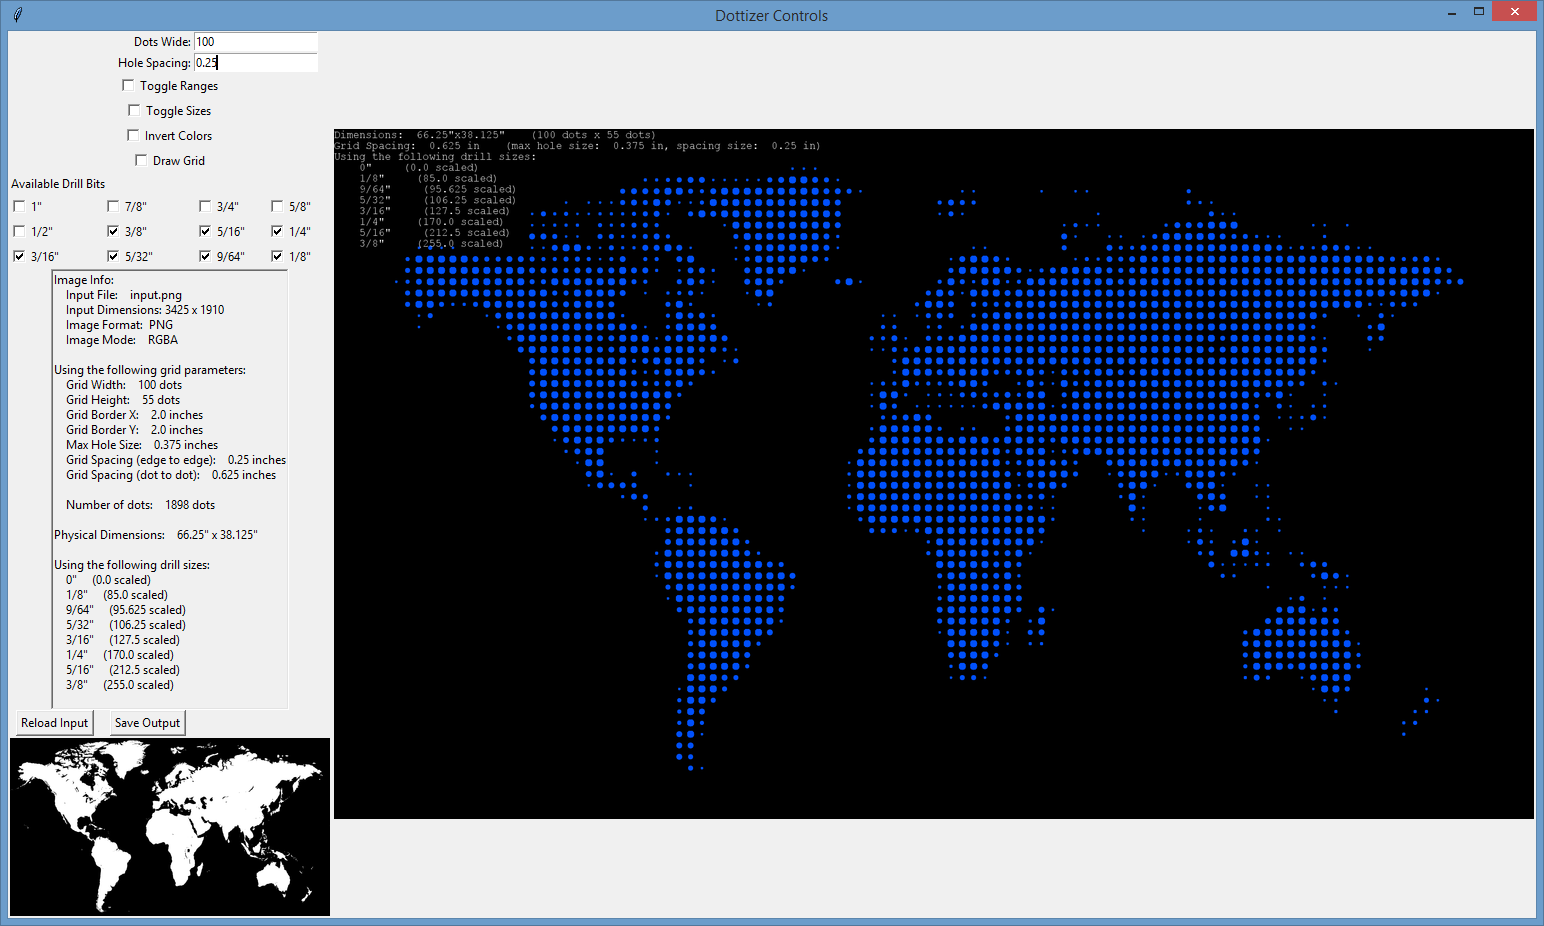This screenshot has width=1544, height=926.
Task: Uncheck the 5/16" drill bit
Action: [x=205, y=232]
